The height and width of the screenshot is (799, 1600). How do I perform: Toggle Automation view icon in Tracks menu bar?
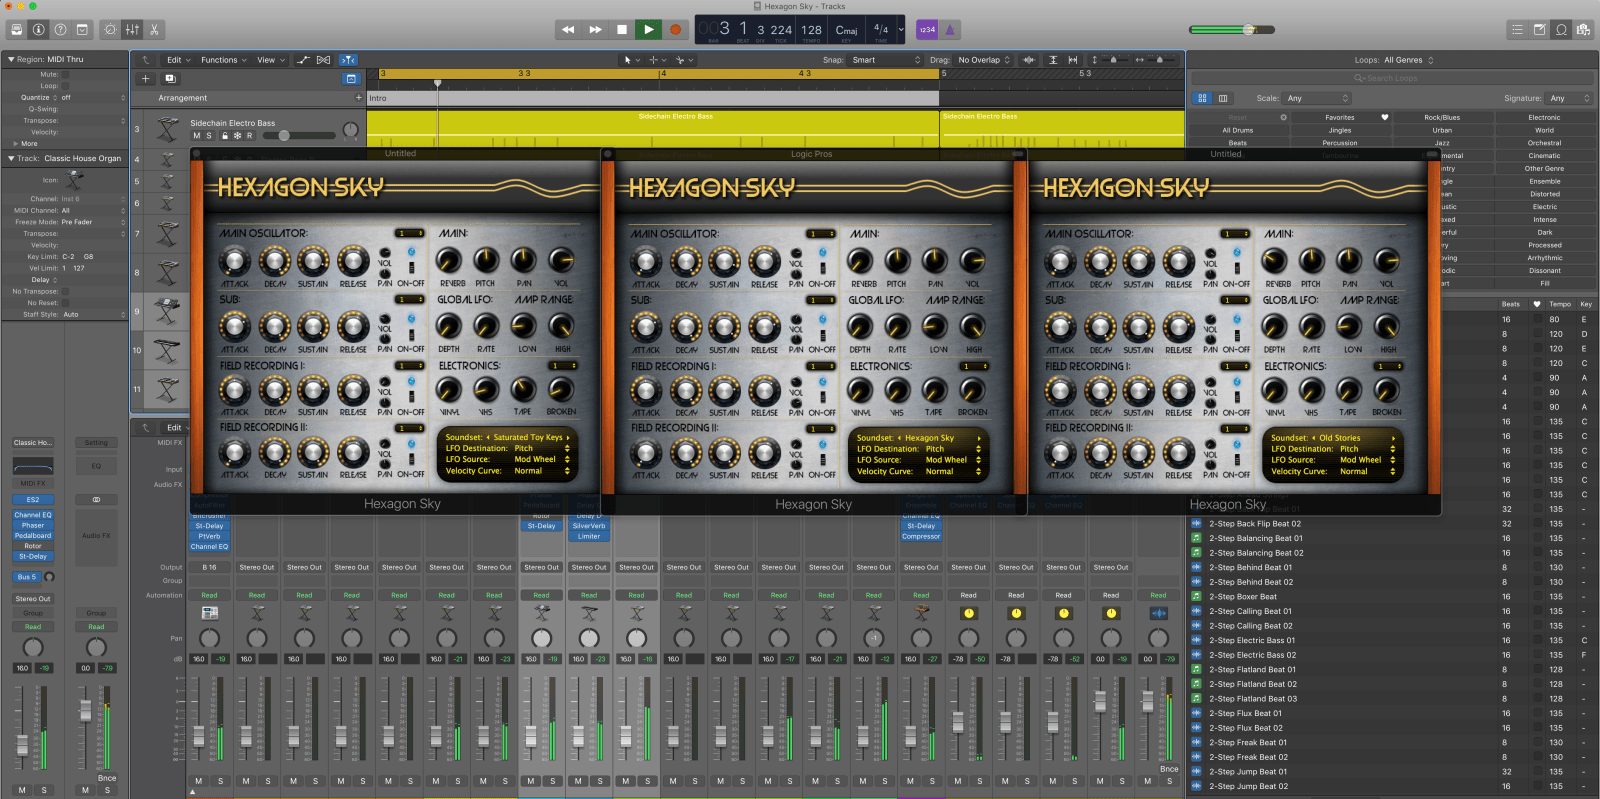click(x=303, y=60)
